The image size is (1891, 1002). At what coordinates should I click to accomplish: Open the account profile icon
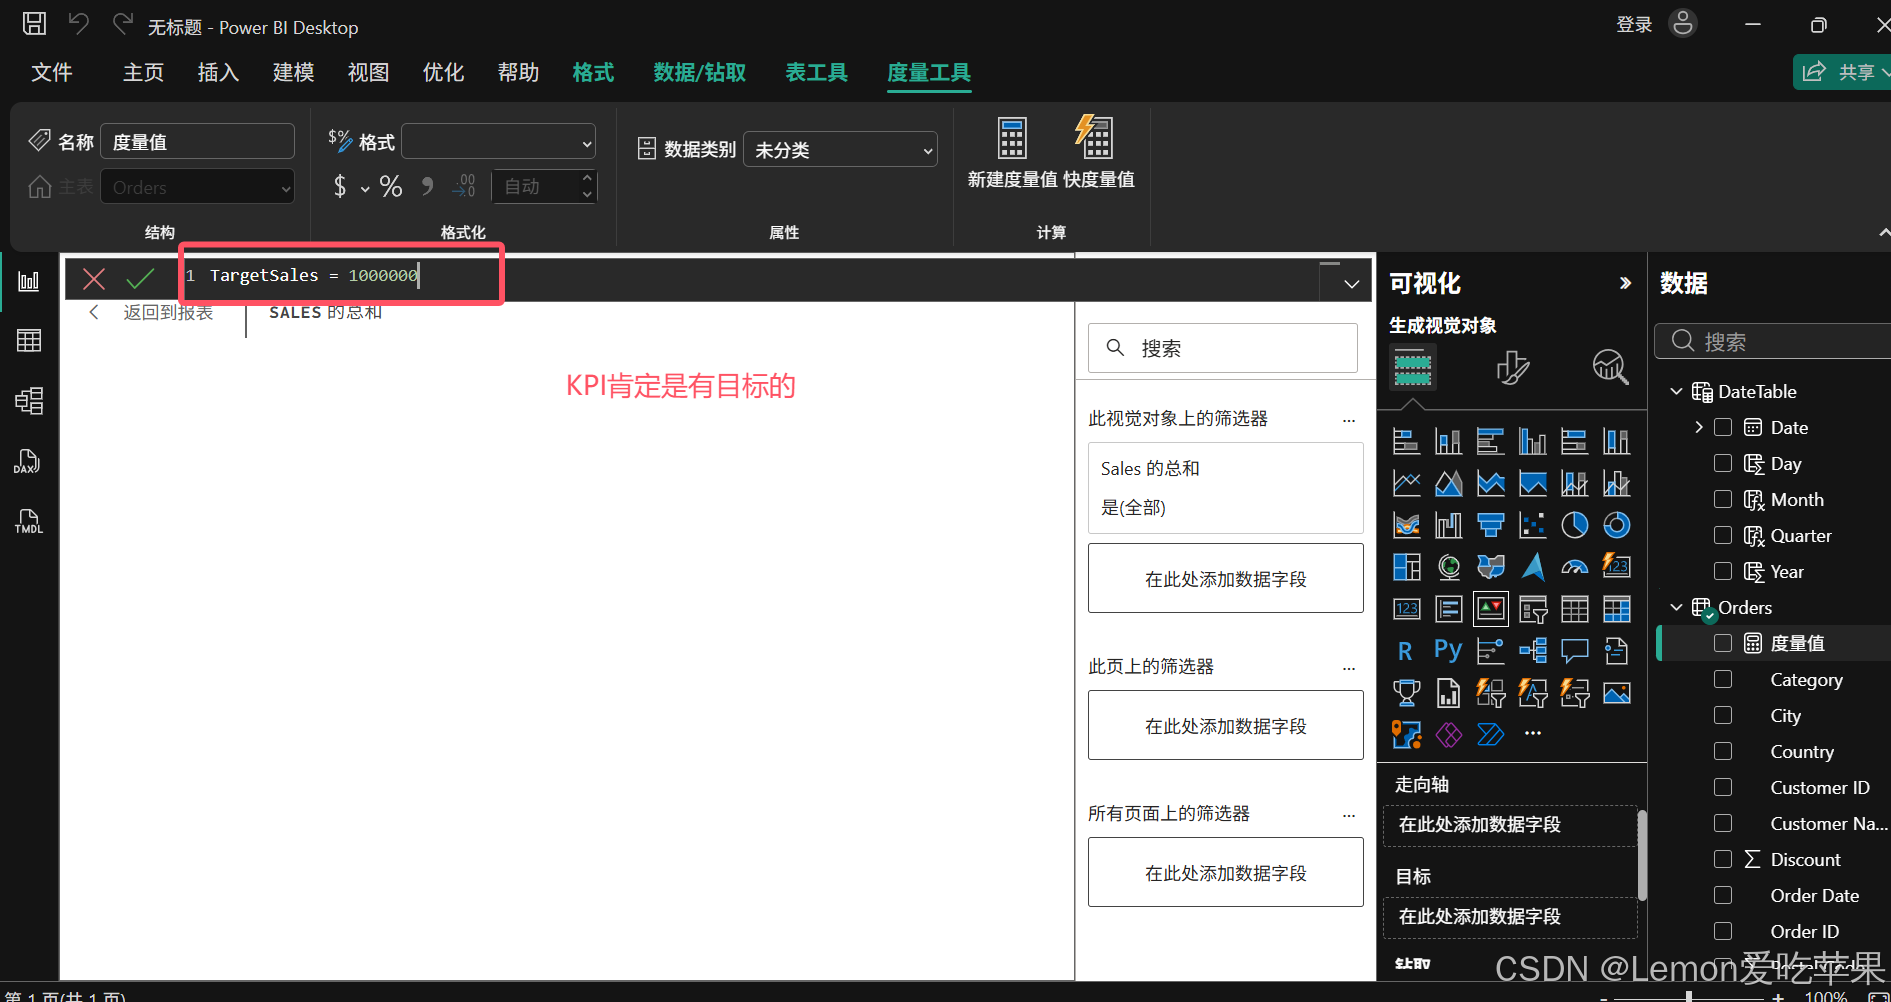(x=1683, y=24)
